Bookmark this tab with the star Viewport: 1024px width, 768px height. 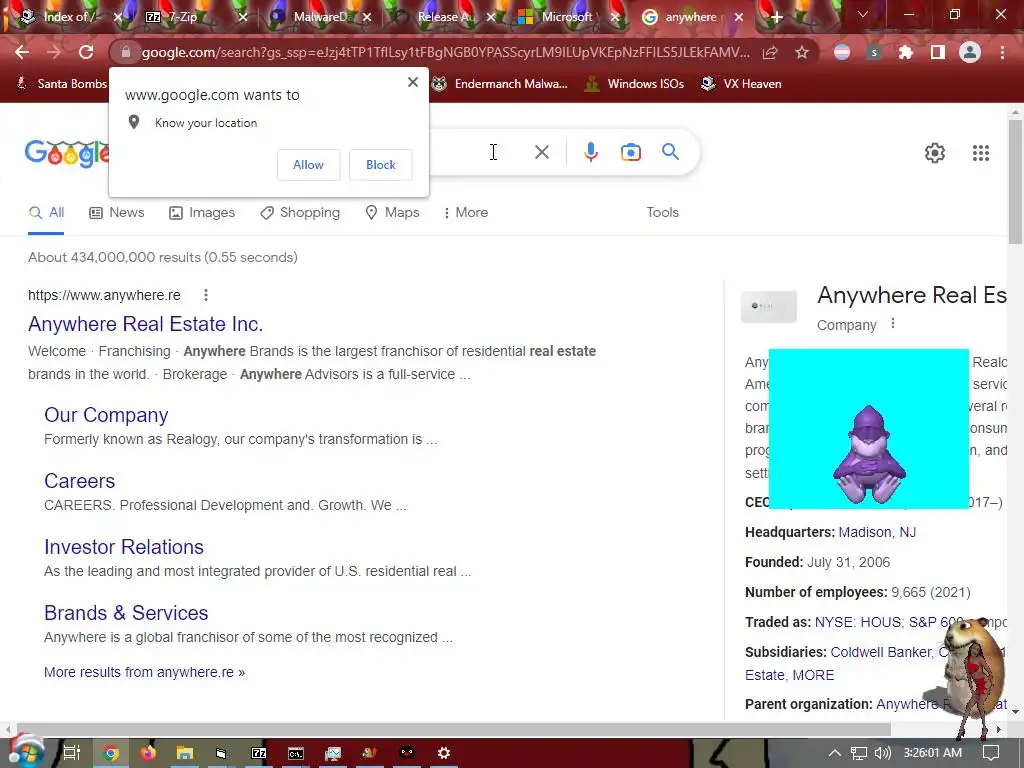[802, 52]
